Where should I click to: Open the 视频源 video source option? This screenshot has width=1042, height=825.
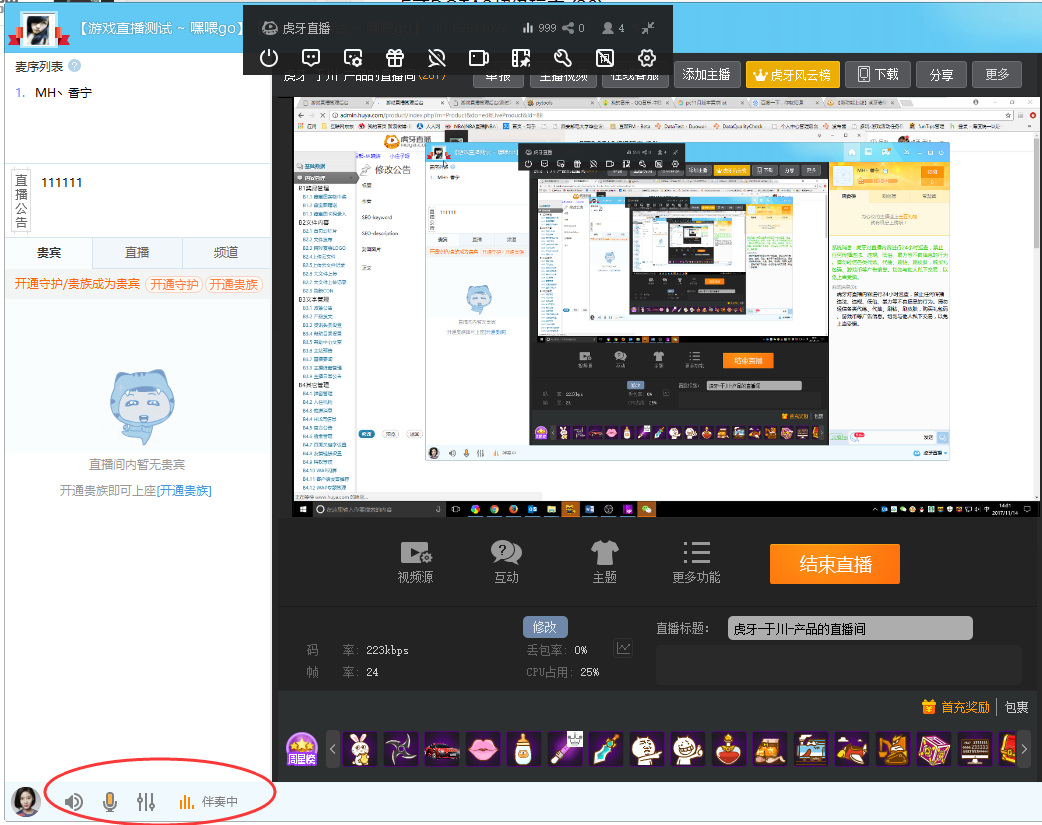click(x=415, y=562)
